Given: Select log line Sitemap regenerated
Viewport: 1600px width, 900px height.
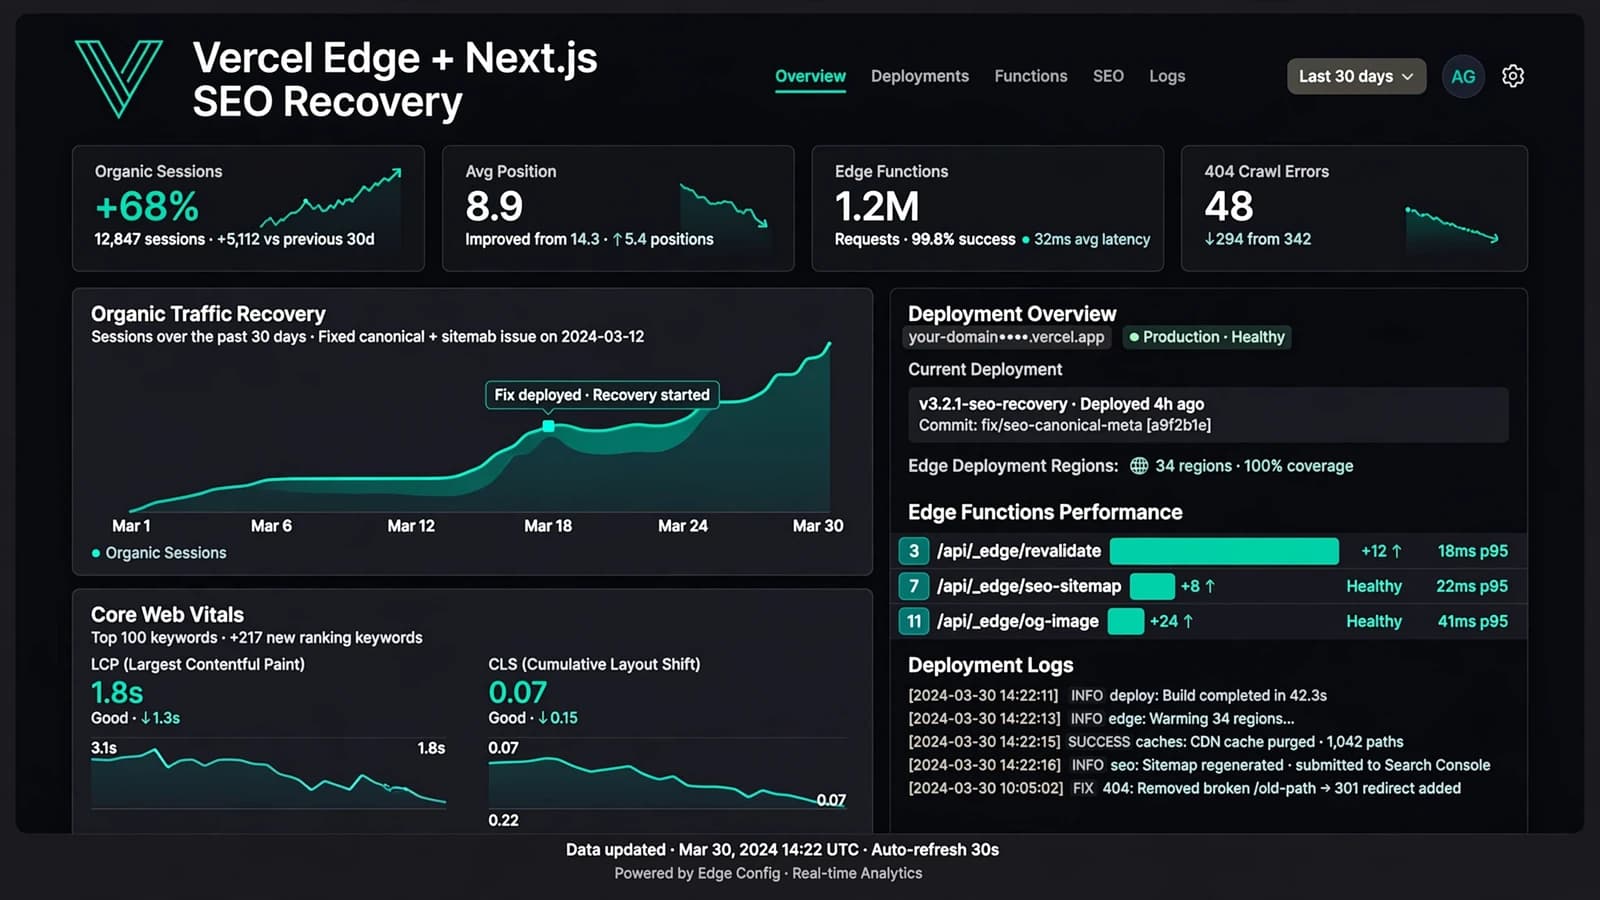Looking at the screenshot, I should click(1199, 765).
